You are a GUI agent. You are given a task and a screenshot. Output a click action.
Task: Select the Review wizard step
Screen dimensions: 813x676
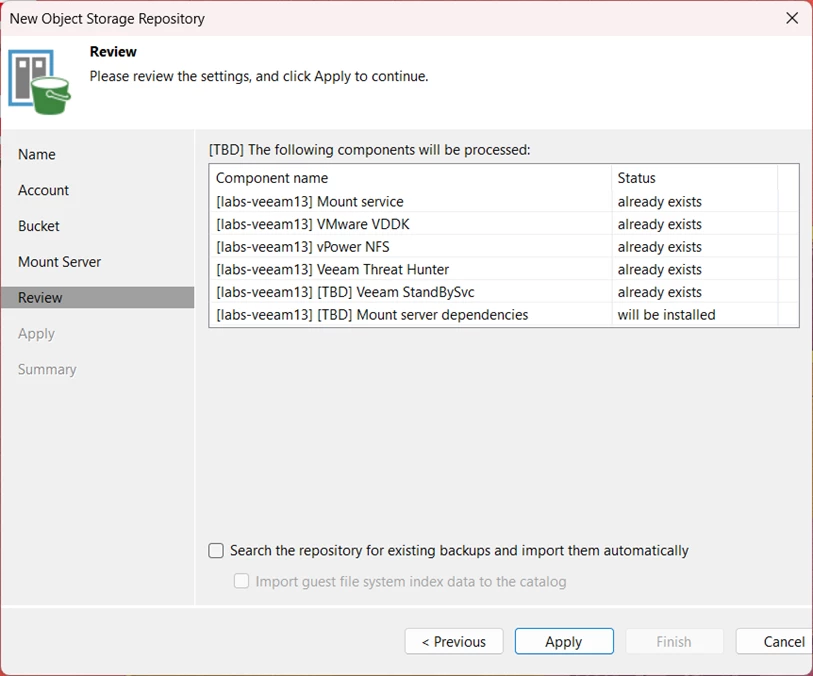(x=97, y=298)
